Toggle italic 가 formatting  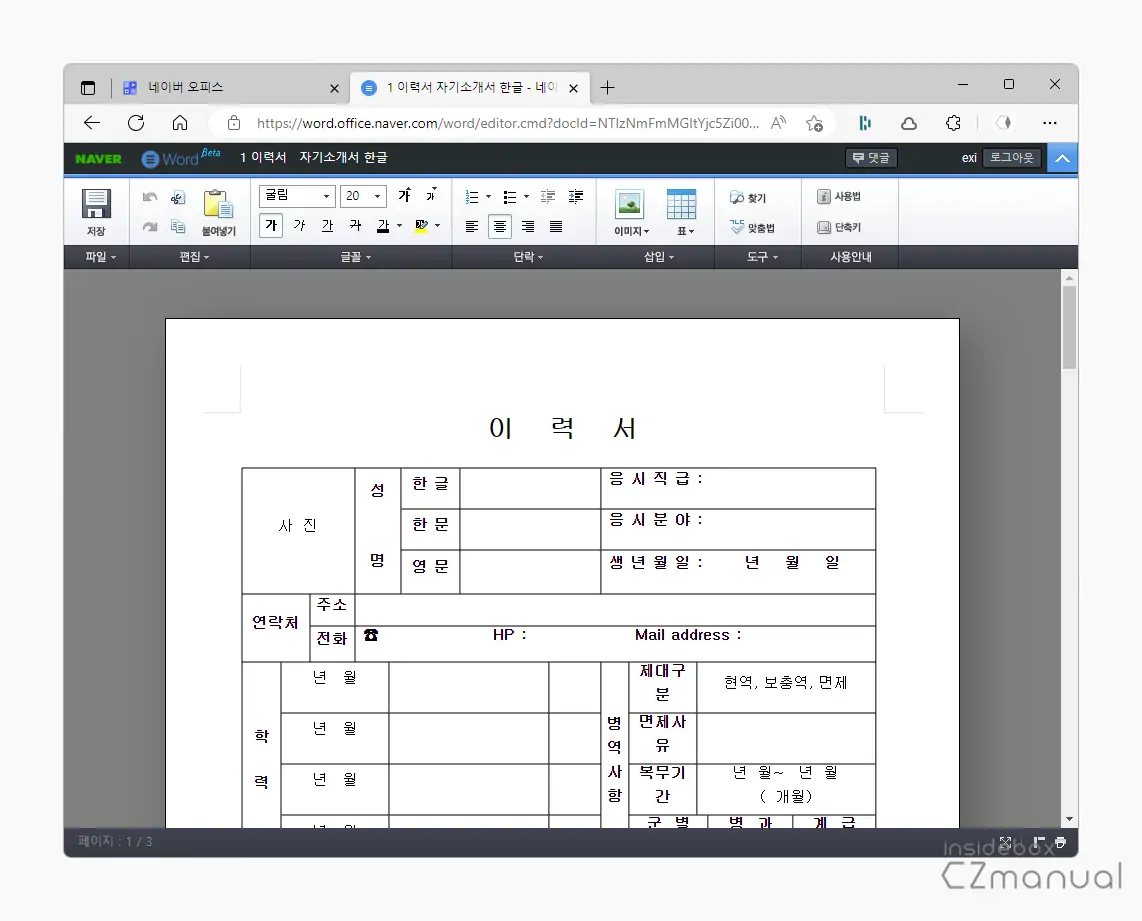point(299,225)
